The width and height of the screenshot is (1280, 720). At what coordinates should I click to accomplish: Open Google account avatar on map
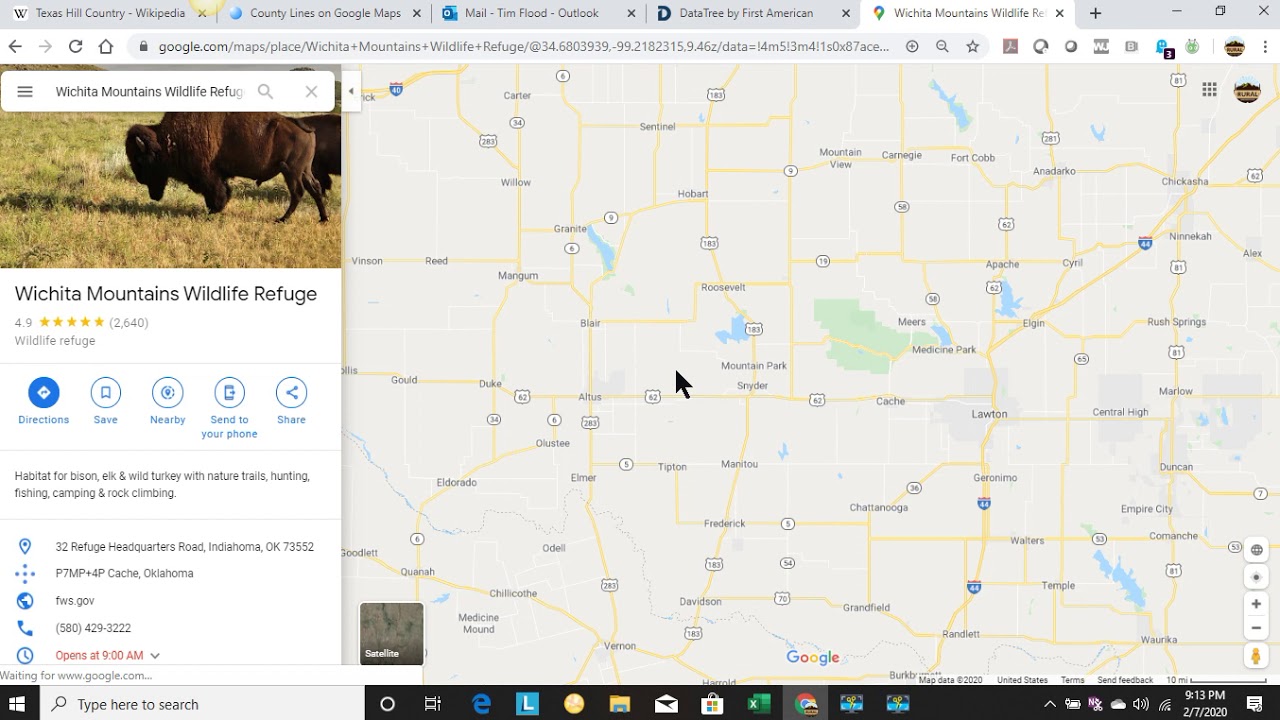[x=1247, y=90]
